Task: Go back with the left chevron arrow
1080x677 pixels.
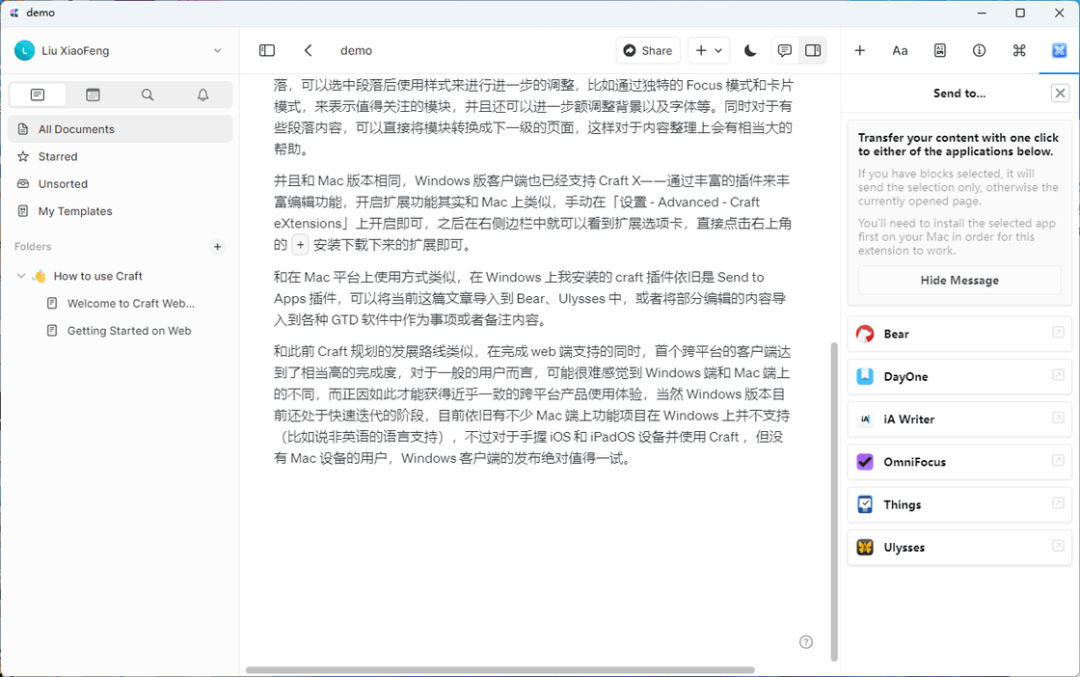Action: [x=308, y=50]
